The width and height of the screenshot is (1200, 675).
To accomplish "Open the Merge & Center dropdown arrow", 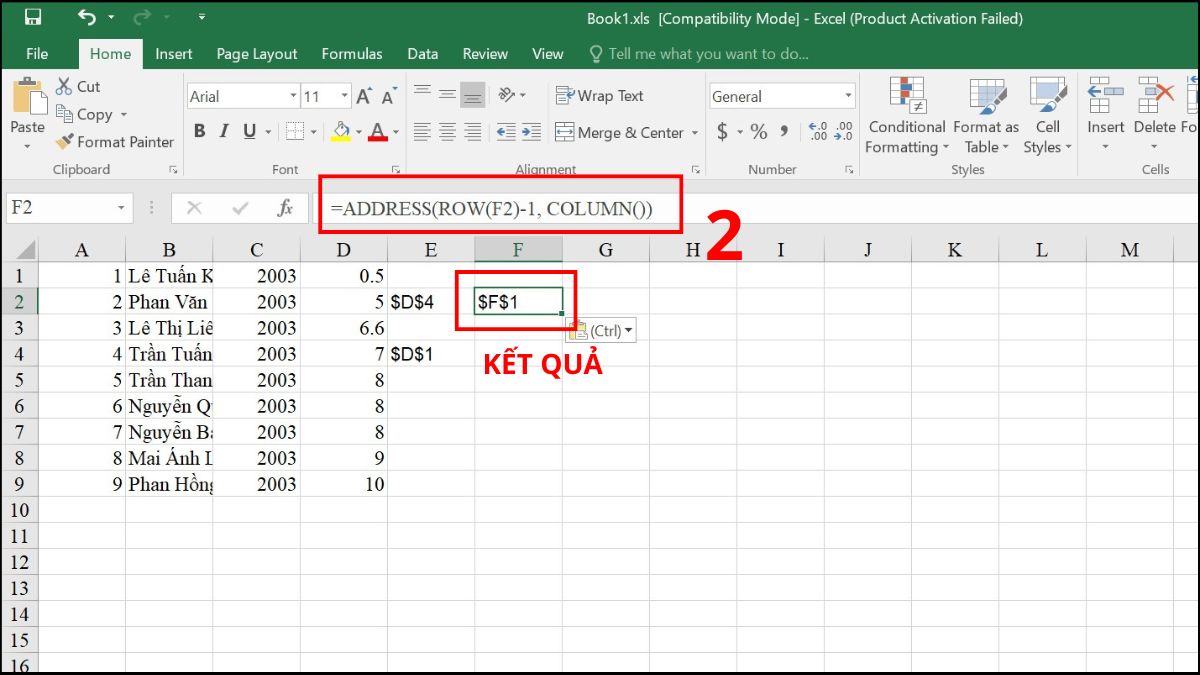I will click(697, 132).
